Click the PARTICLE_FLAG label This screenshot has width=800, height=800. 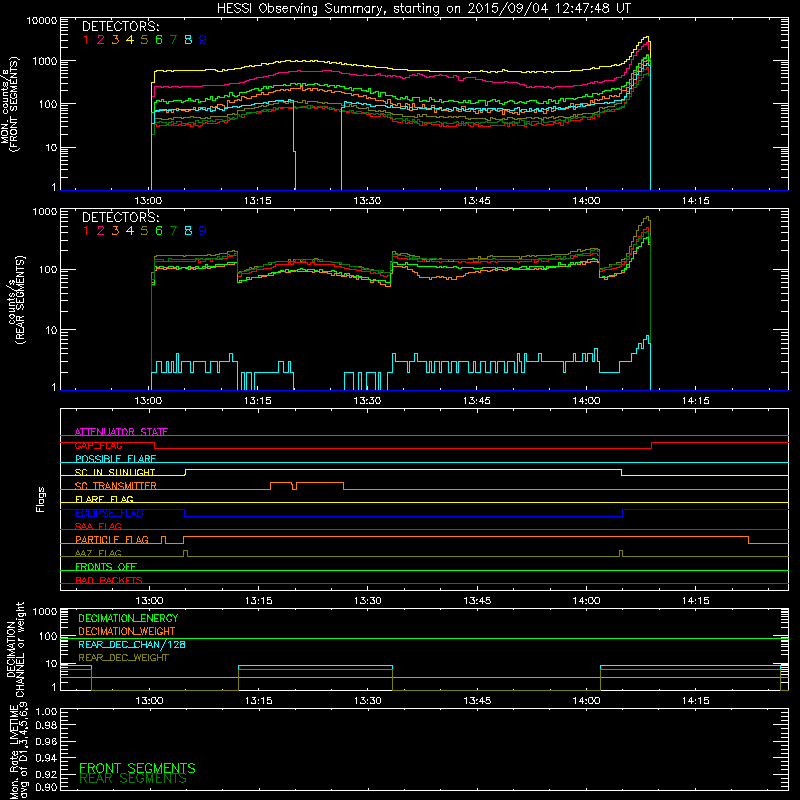click(x=112, y=540)
